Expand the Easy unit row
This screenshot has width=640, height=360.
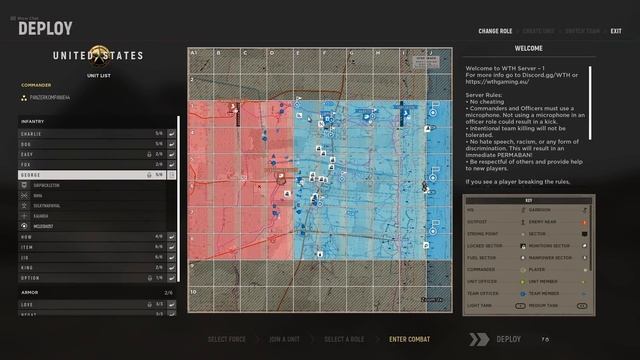click(x=92, y=154)
